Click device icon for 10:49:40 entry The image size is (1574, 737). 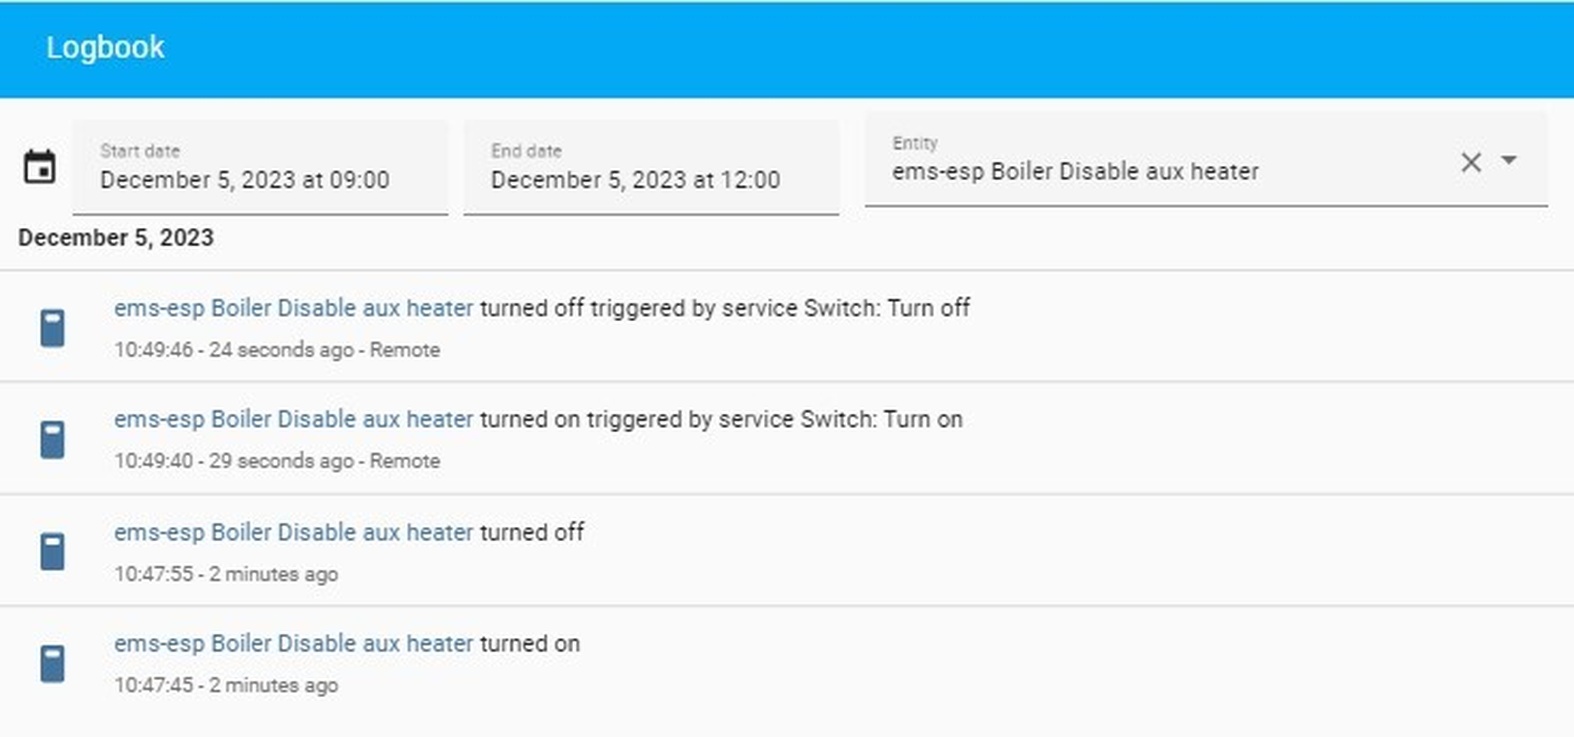[52, 439]
